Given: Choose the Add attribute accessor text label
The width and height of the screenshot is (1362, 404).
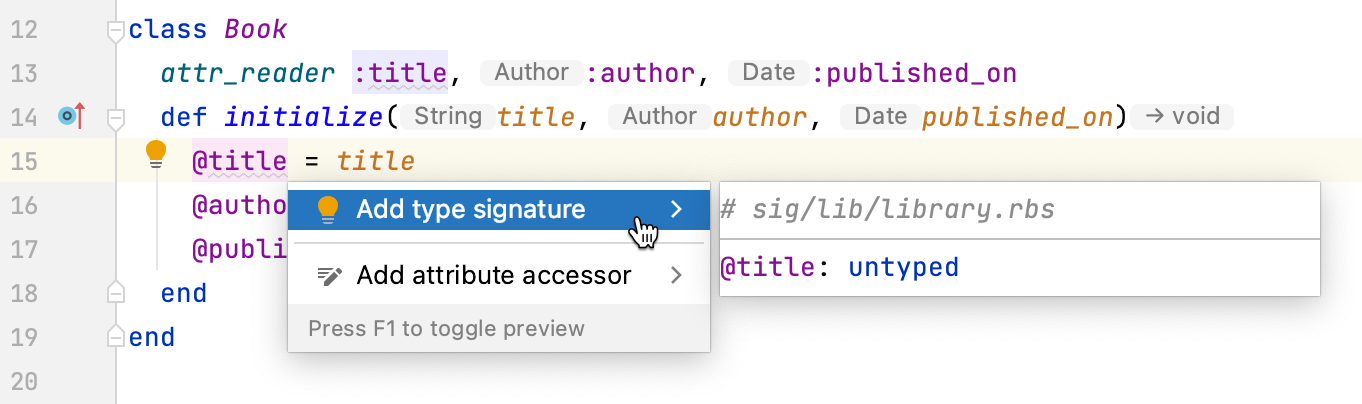Looking at the screenshot, I should click(493, 275).
